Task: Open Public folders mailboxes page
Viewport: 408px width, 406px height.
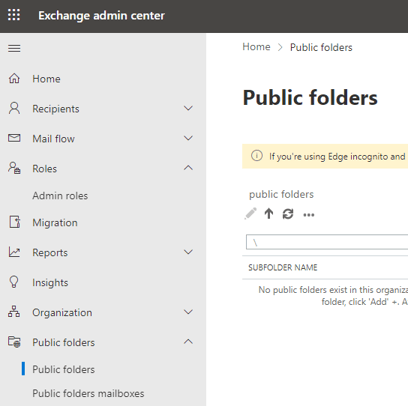Action: 88,393
